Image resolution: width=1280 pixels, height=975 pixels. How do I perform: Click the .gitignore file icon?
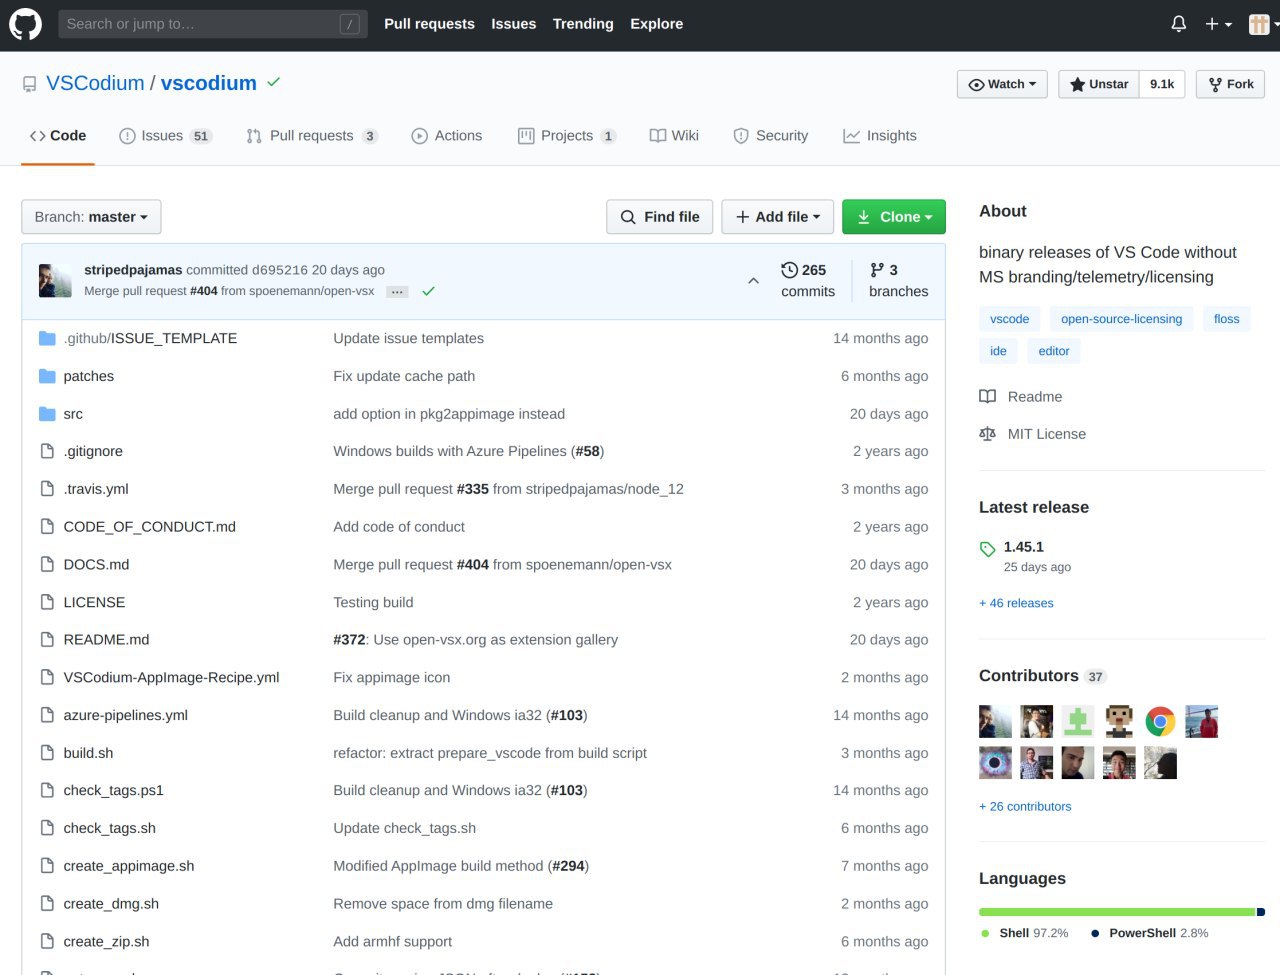[x=47, y=451]
